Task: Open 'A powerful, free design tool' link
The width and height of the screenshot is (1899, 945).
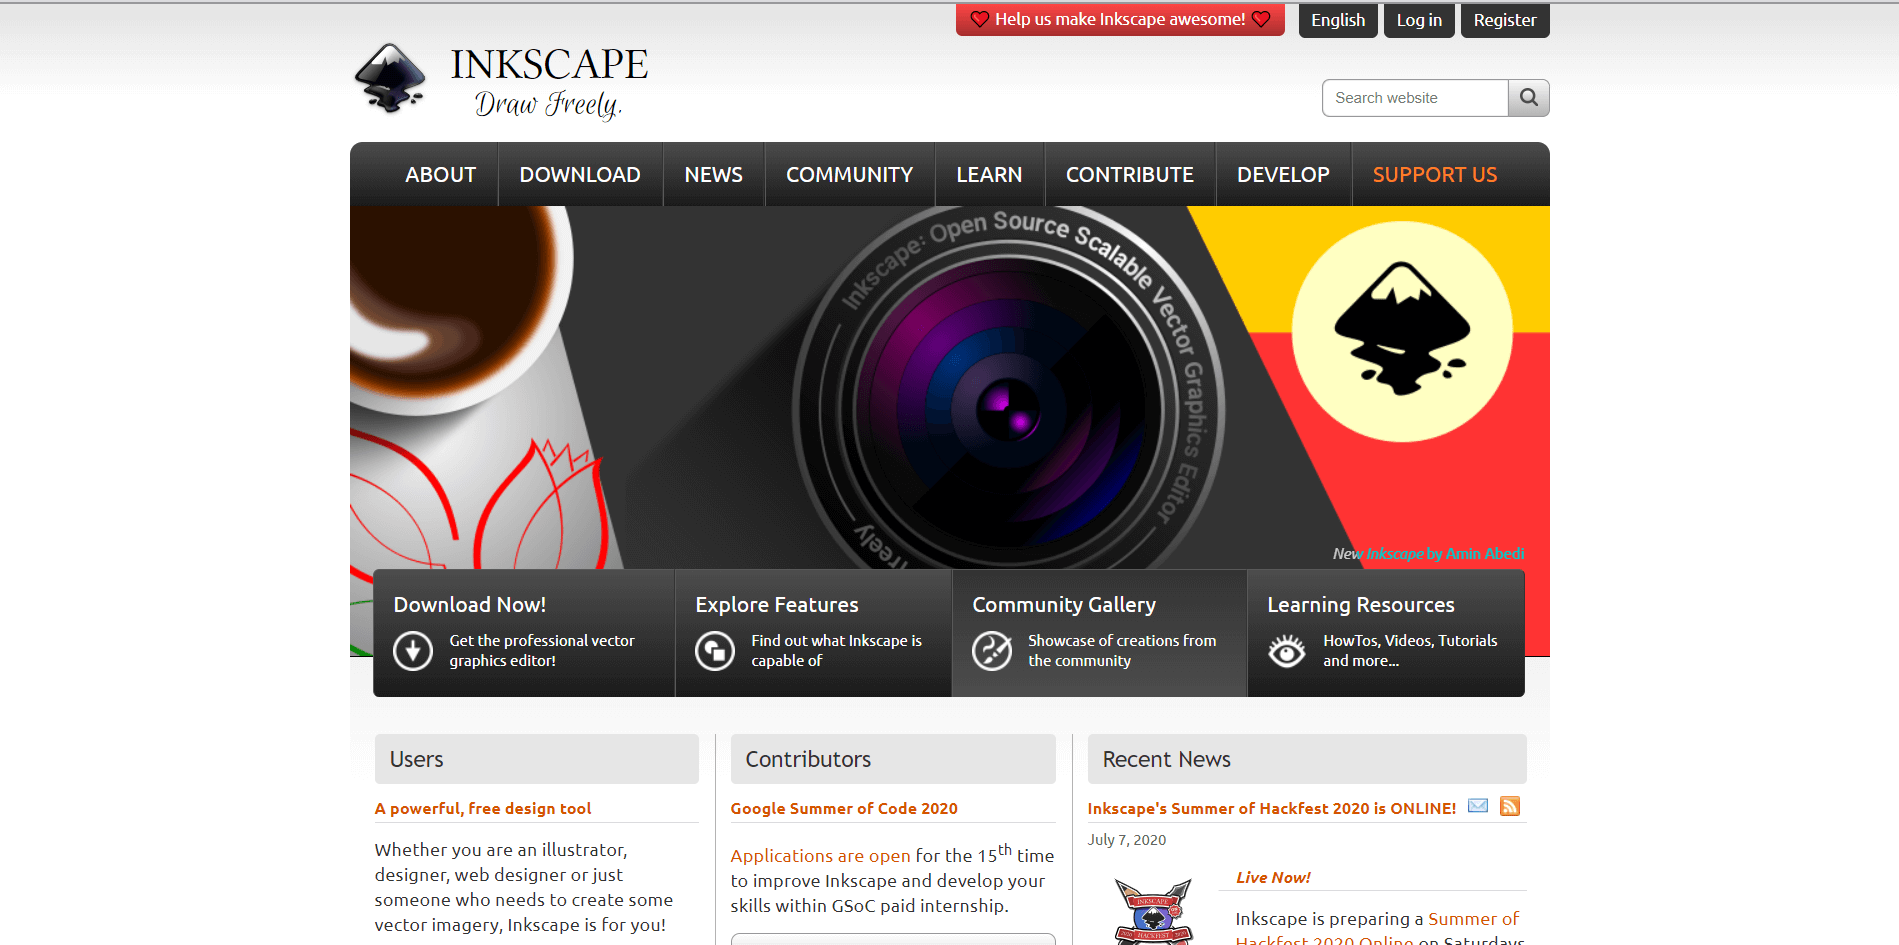Action: (483, 808)
